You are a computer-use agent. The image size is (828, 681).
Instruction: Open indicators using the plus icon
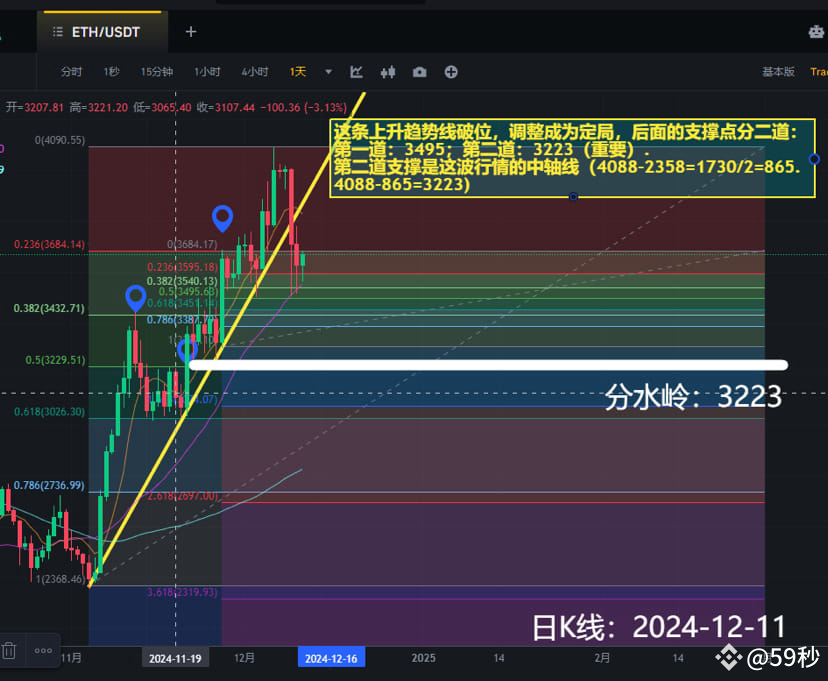pyautogui.click(x=450, y=72)
